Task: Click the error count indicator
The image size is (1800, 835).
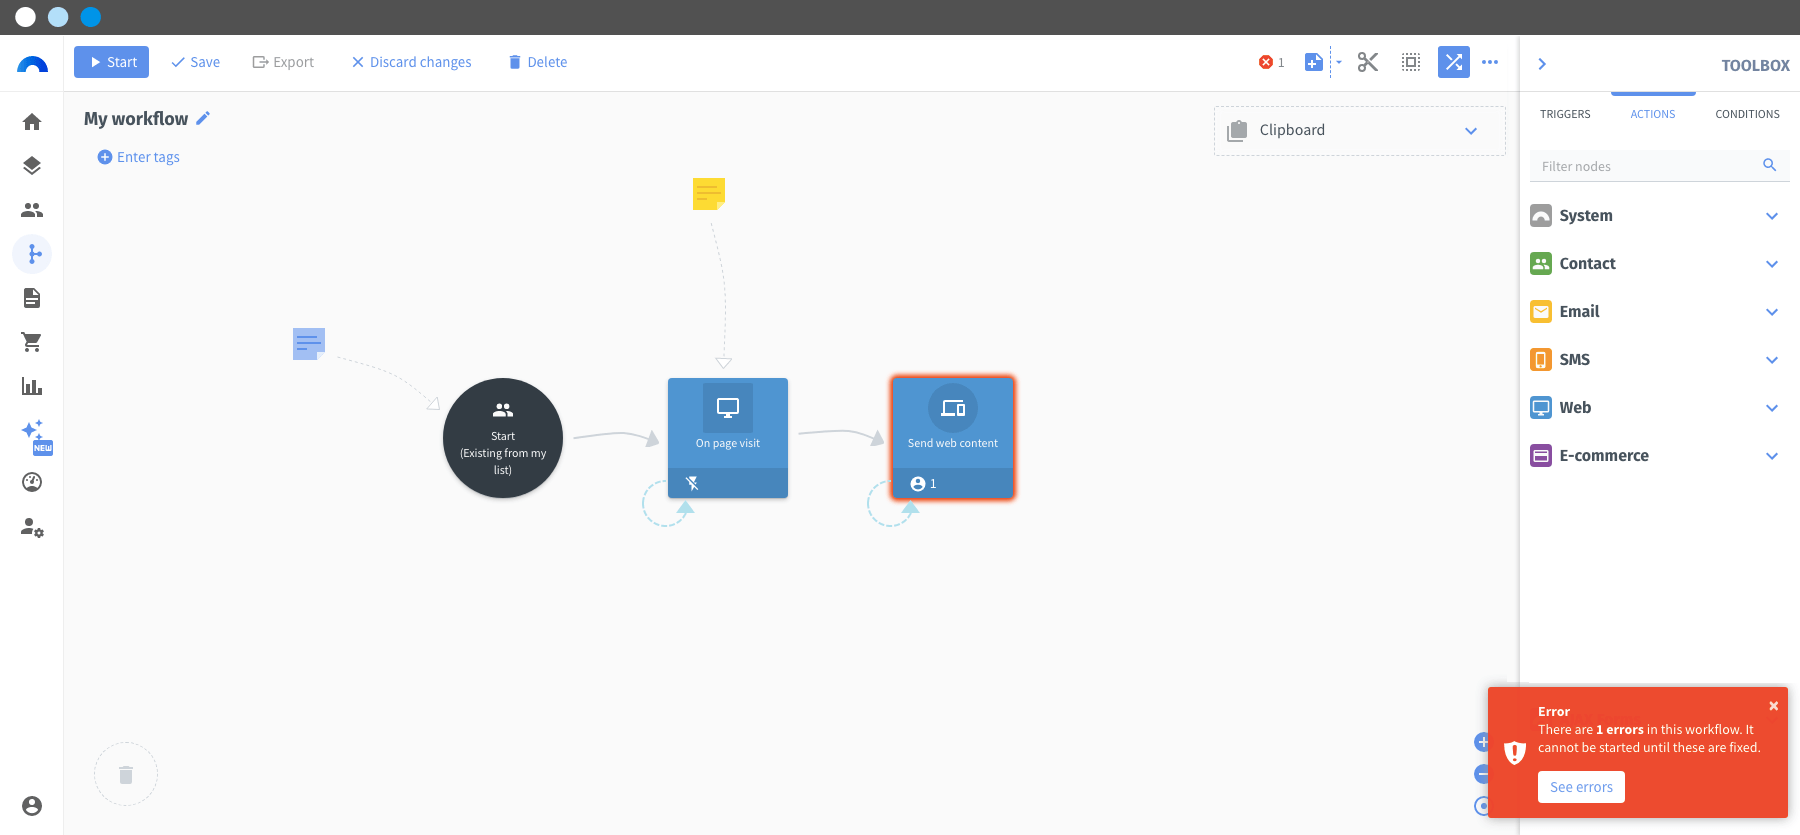Action: pos(1271,62)
